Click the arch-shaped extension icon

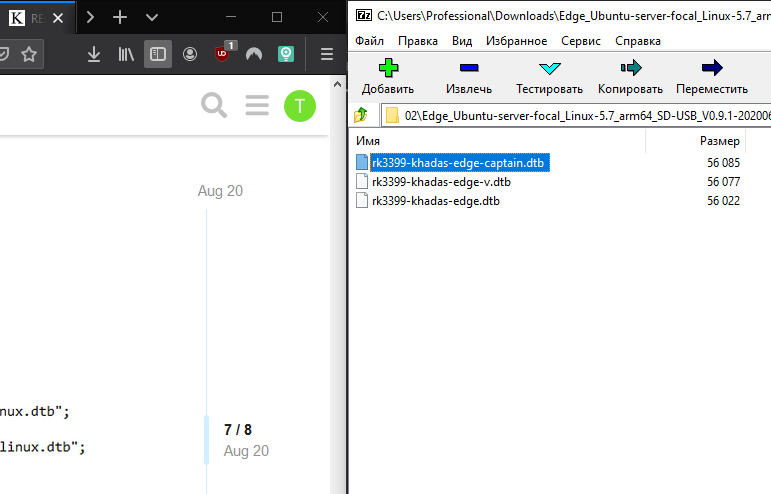click(254, 54)
